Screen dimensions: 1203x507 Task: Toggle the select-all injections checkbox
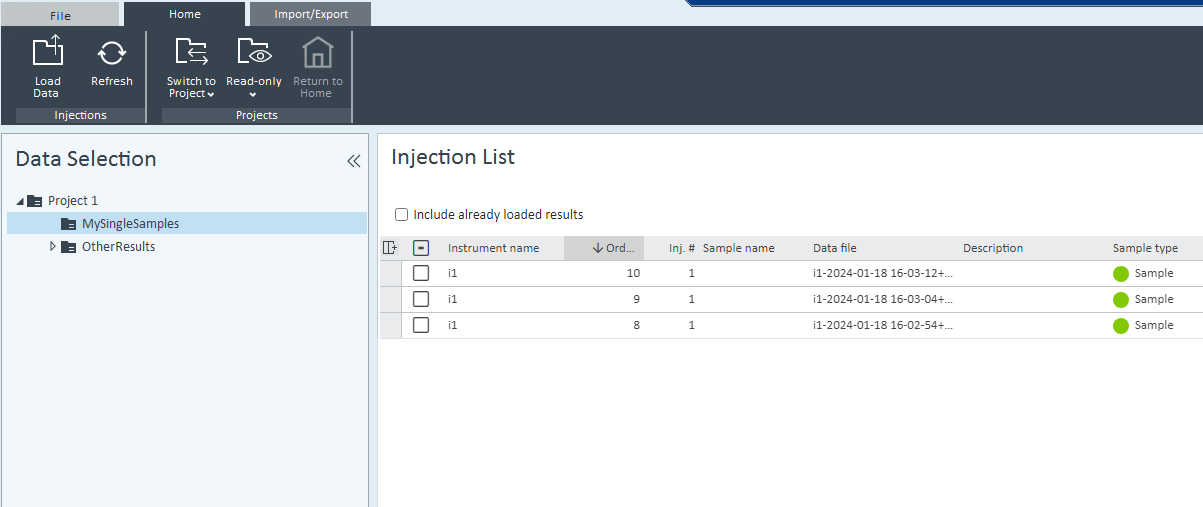tap(421, 248)
